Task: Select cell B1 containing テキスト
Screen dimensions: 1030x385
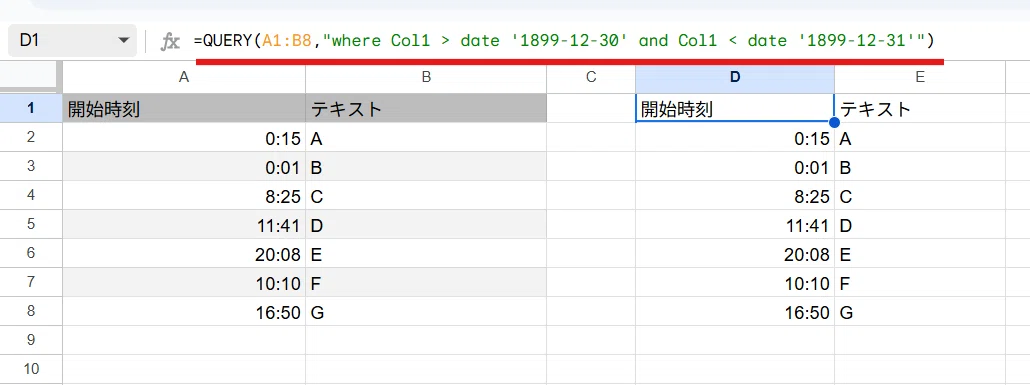Action: 426,108
